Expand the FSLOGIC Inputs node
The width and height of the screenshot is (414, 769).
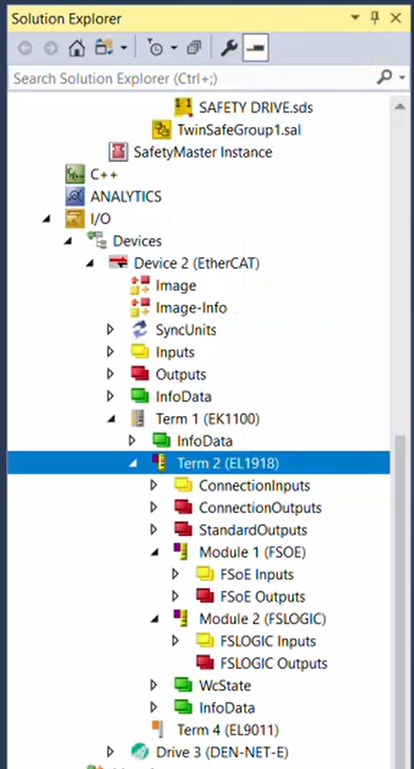coord(176,641)
